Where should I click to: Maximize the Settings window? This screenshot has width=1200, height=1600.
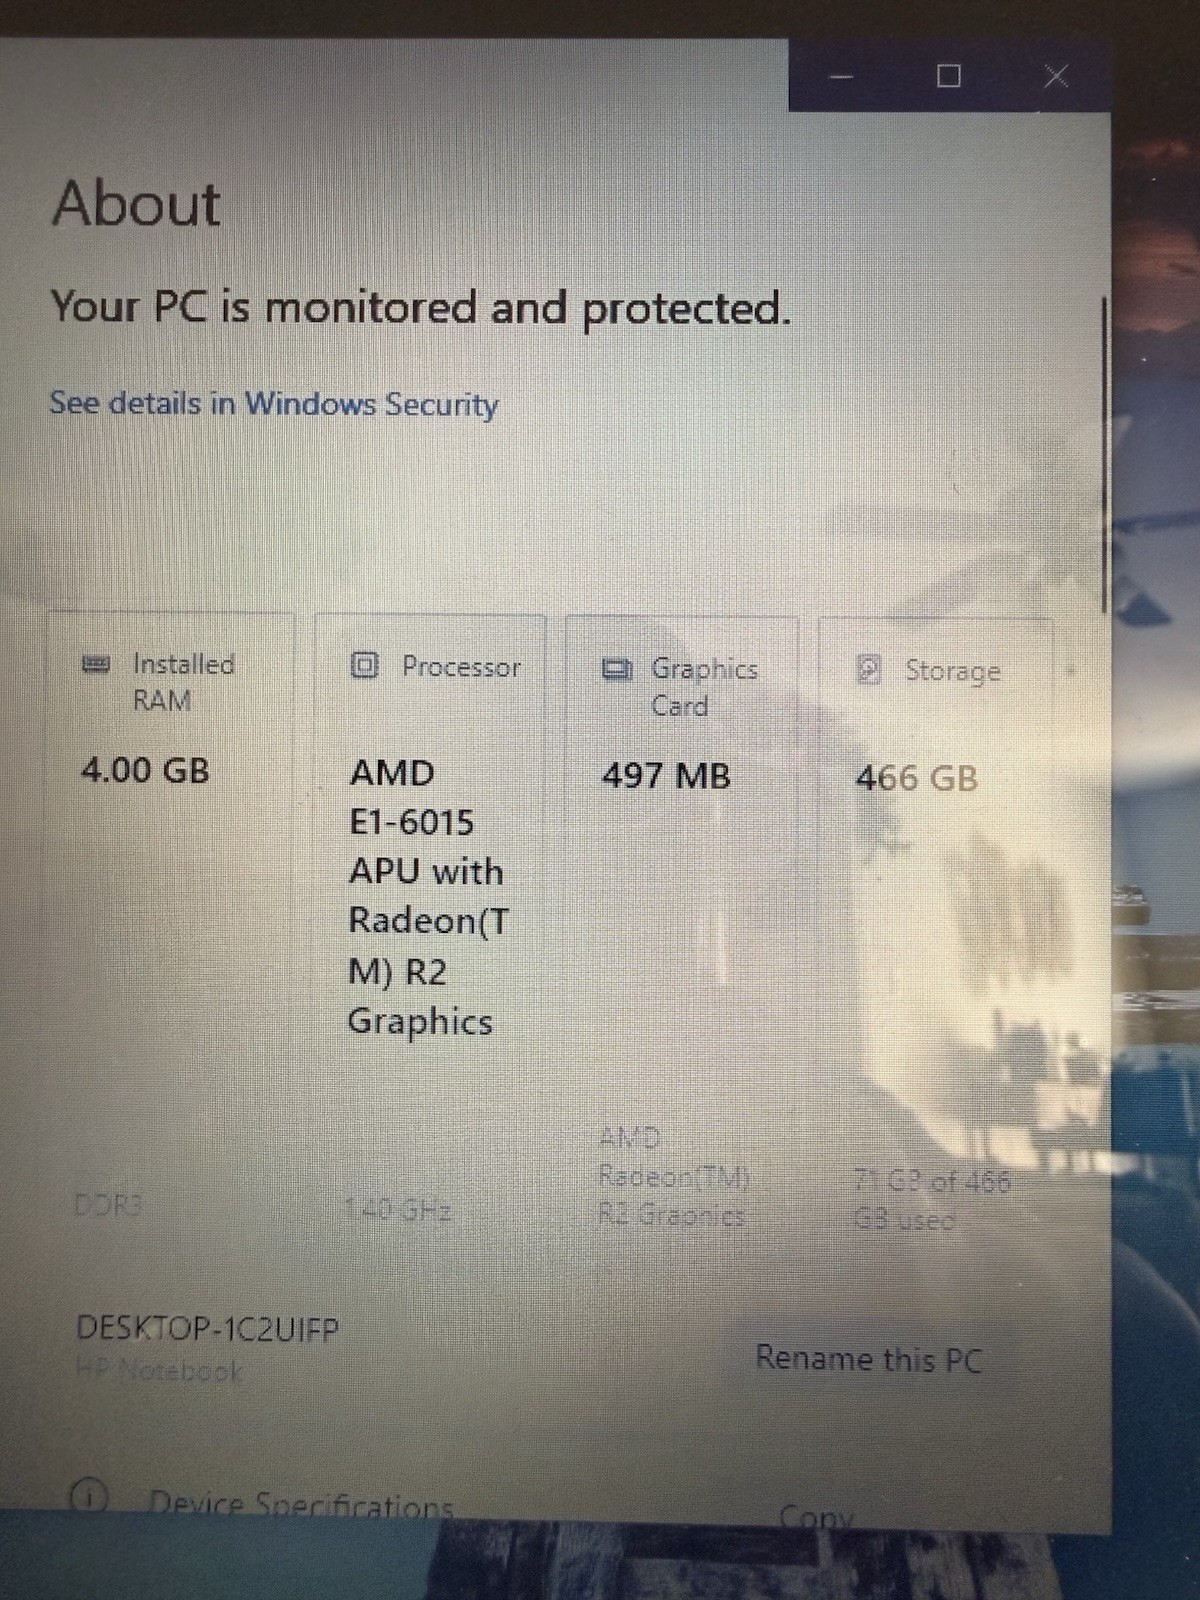coord(948,76)
